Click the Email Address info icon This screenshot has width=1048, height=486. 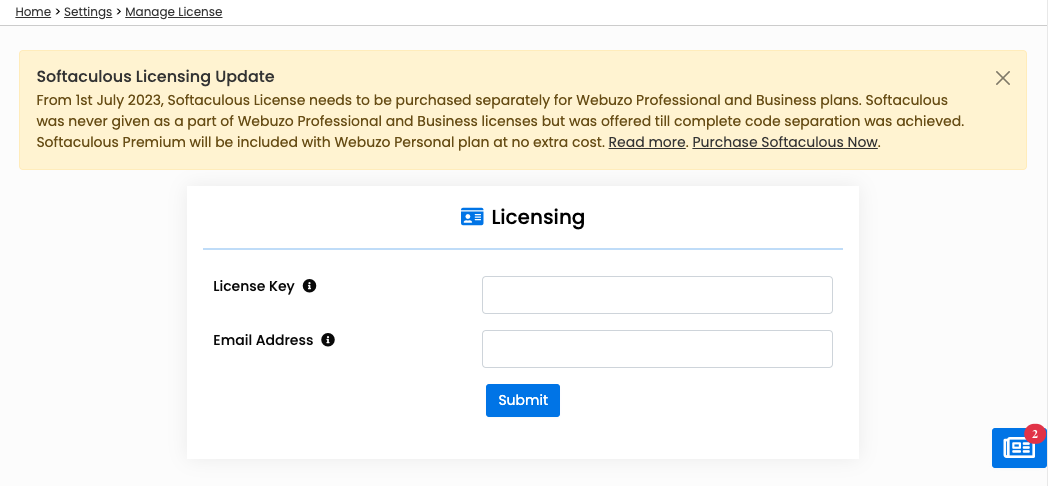(328, 340)
